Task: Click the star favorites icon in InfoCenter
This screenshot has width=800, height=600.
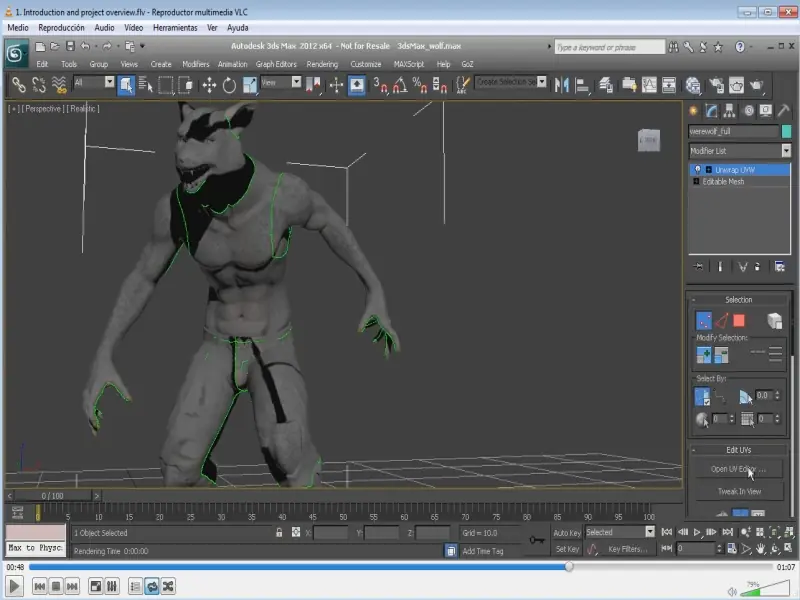Action: pos(718,47)
